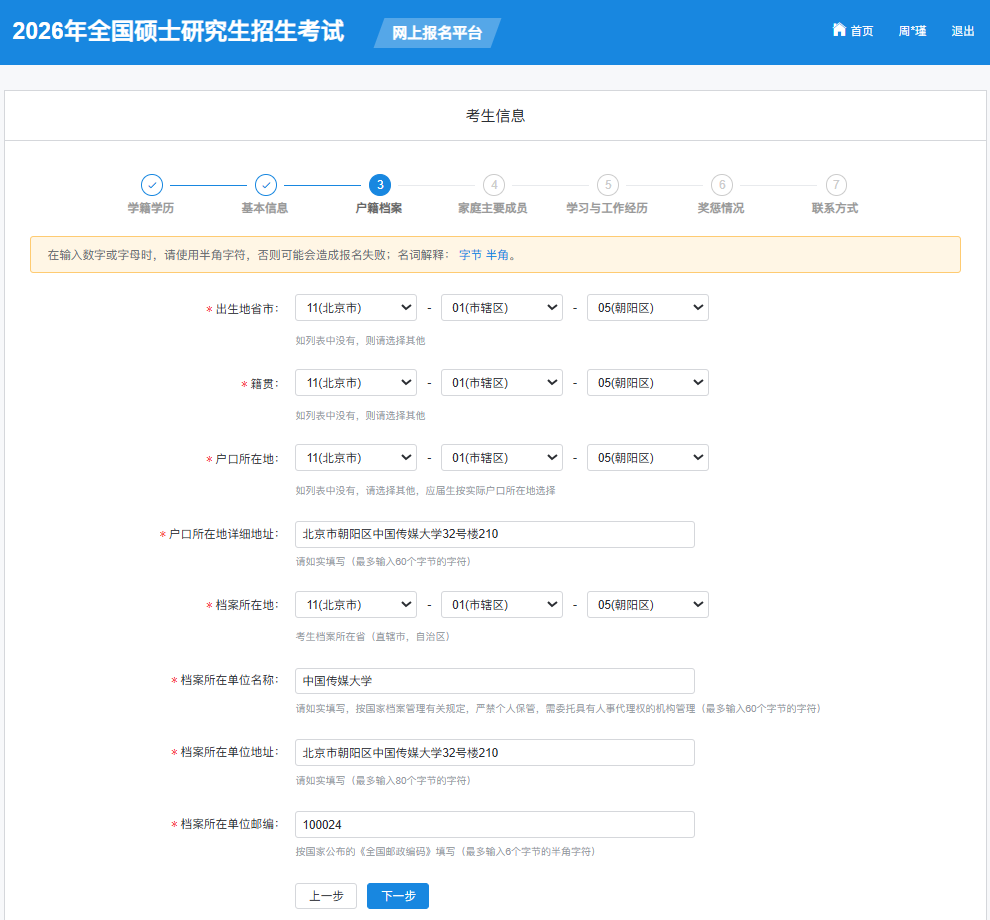点击步骤条中编号7的联系方式圆圈
The height and width of the screenshot is (920, 990).
point(835,185)
